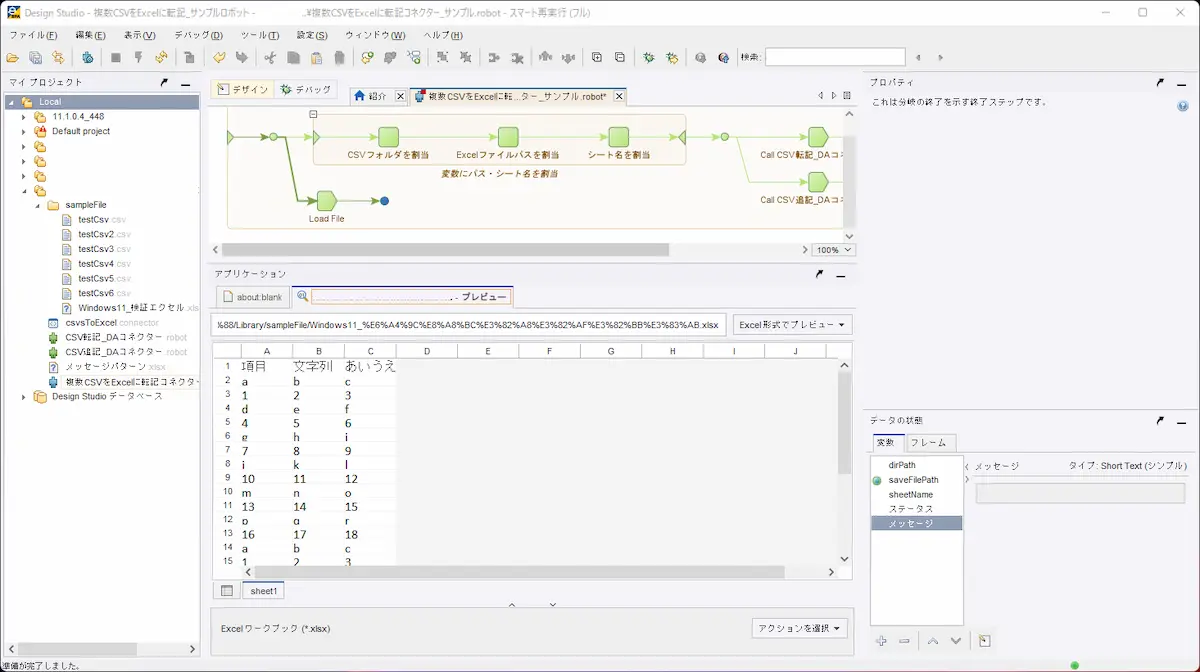Image resolution: width=1200 pixels, height=672 pixels.
Task: Click the edit variable icon beside the arrows
Action: click(x=984, y=640)
